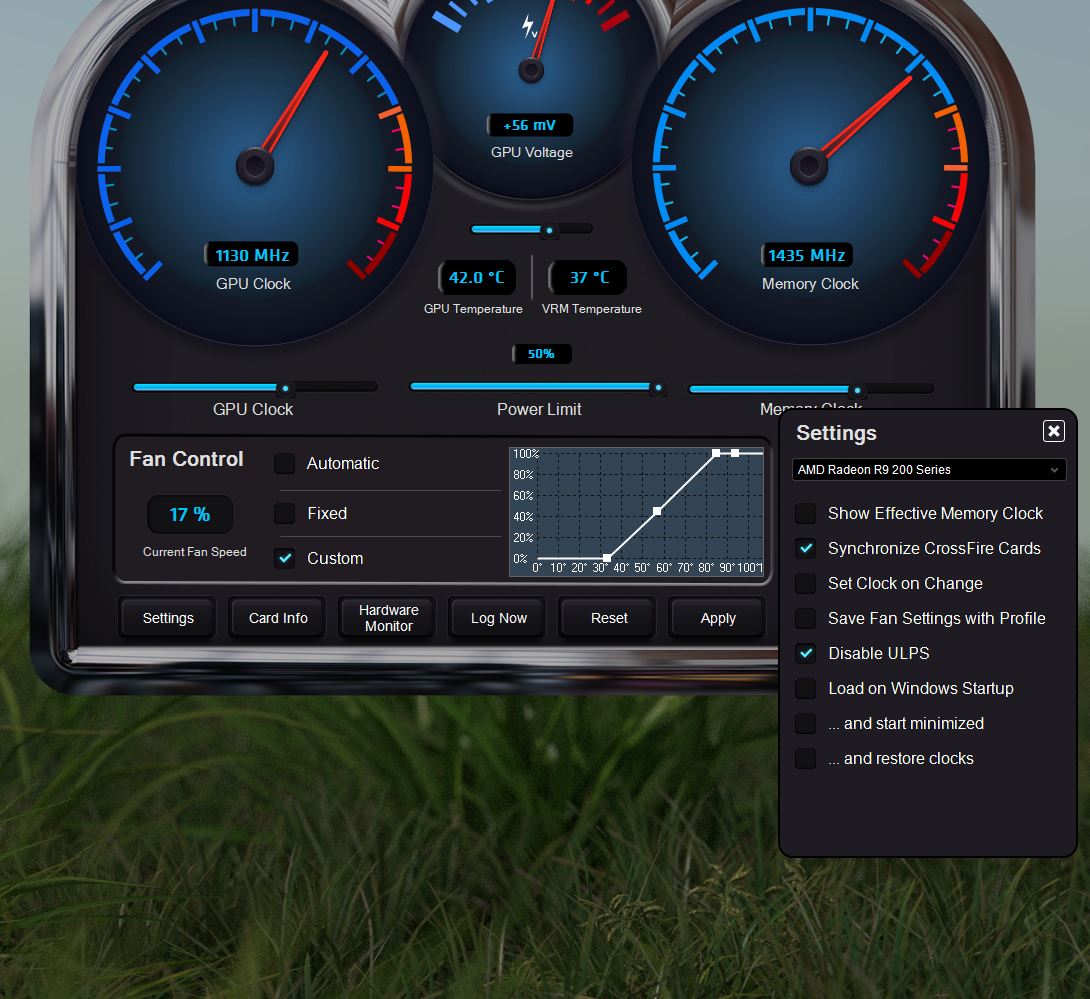Open the Hardware Monitor

pos(388,618)
